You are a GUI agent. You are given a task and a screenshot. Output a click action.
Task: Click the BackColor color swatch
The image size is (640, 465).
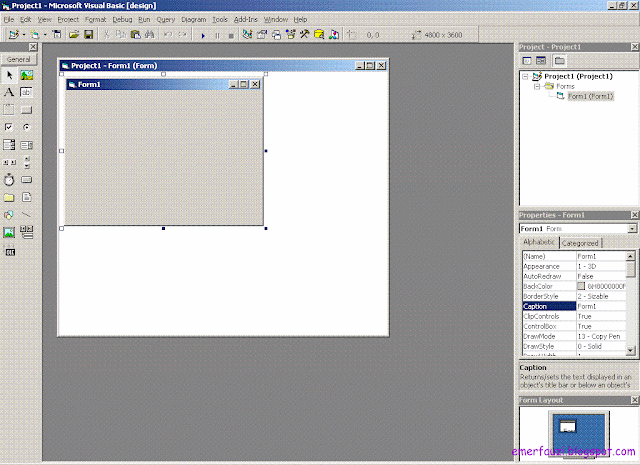[581, 286]
